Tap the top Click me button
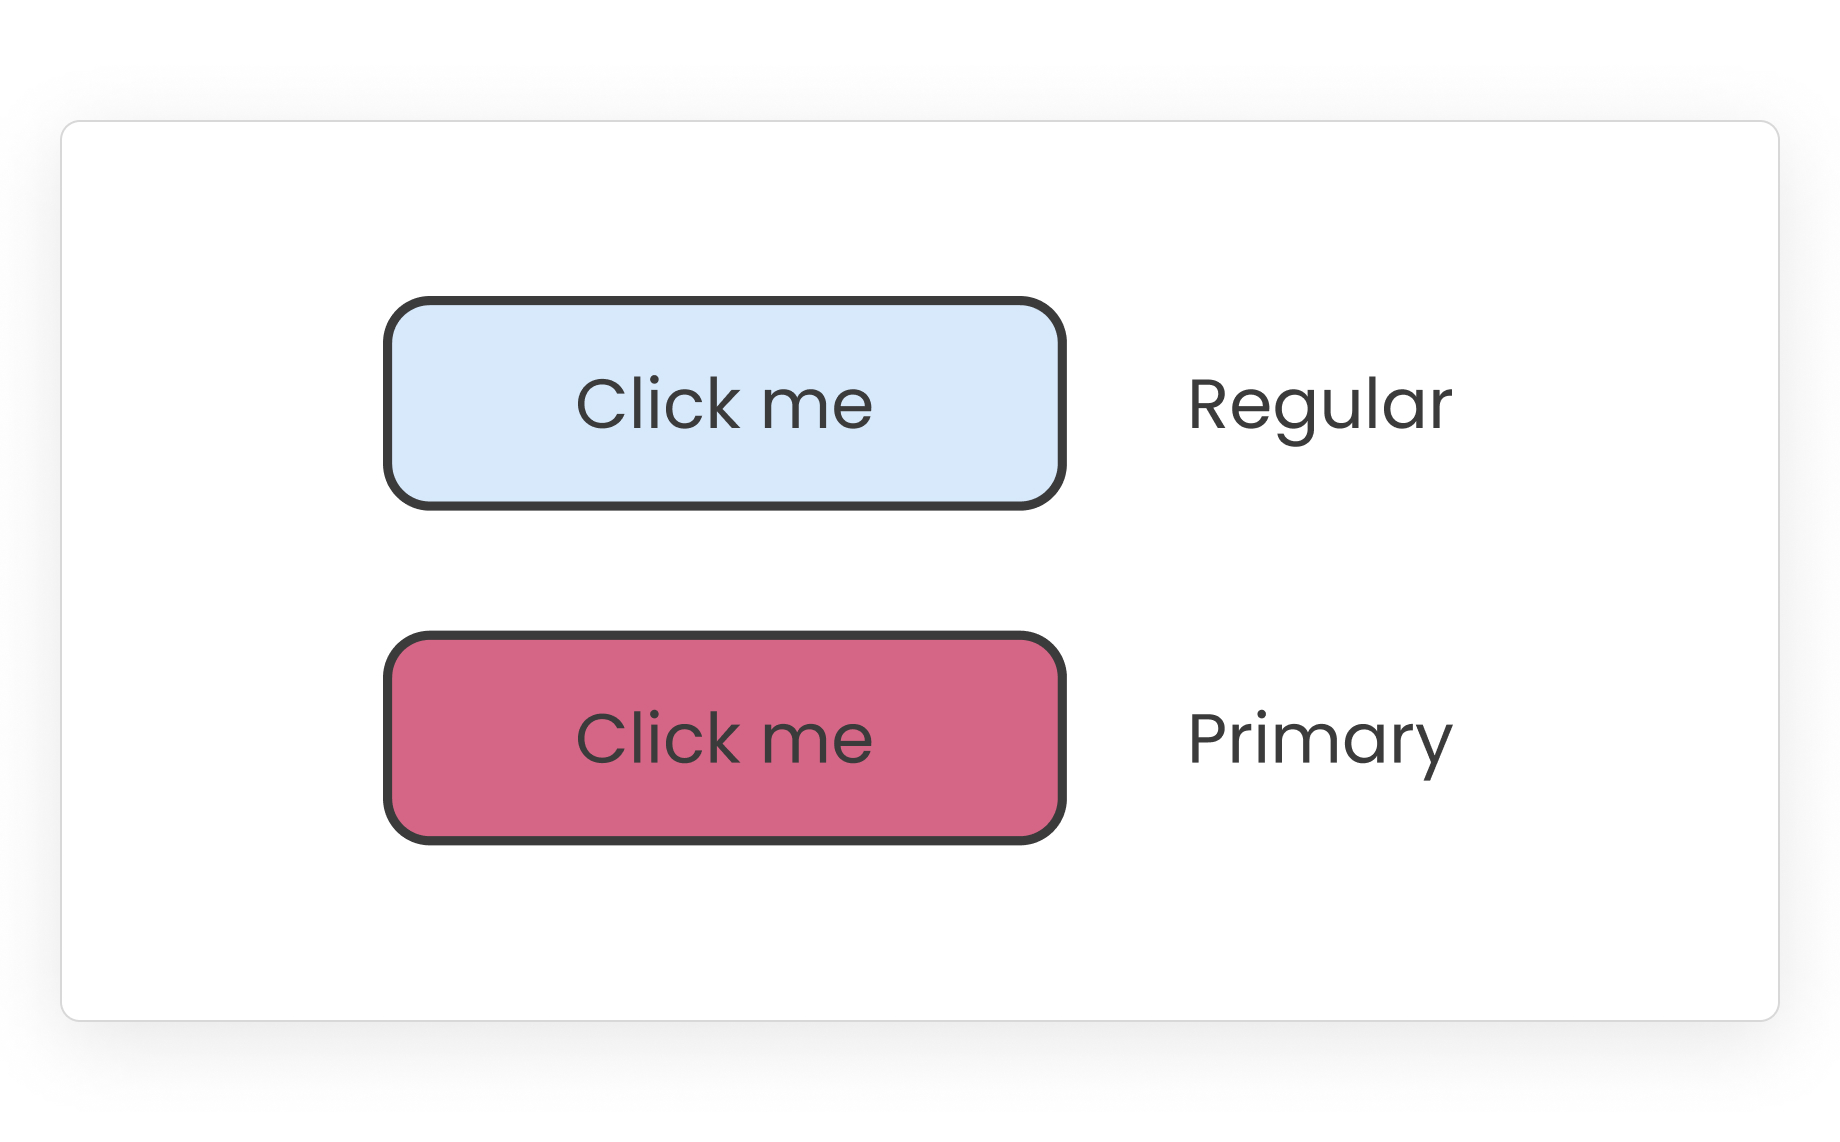 [x=724, y=403]
